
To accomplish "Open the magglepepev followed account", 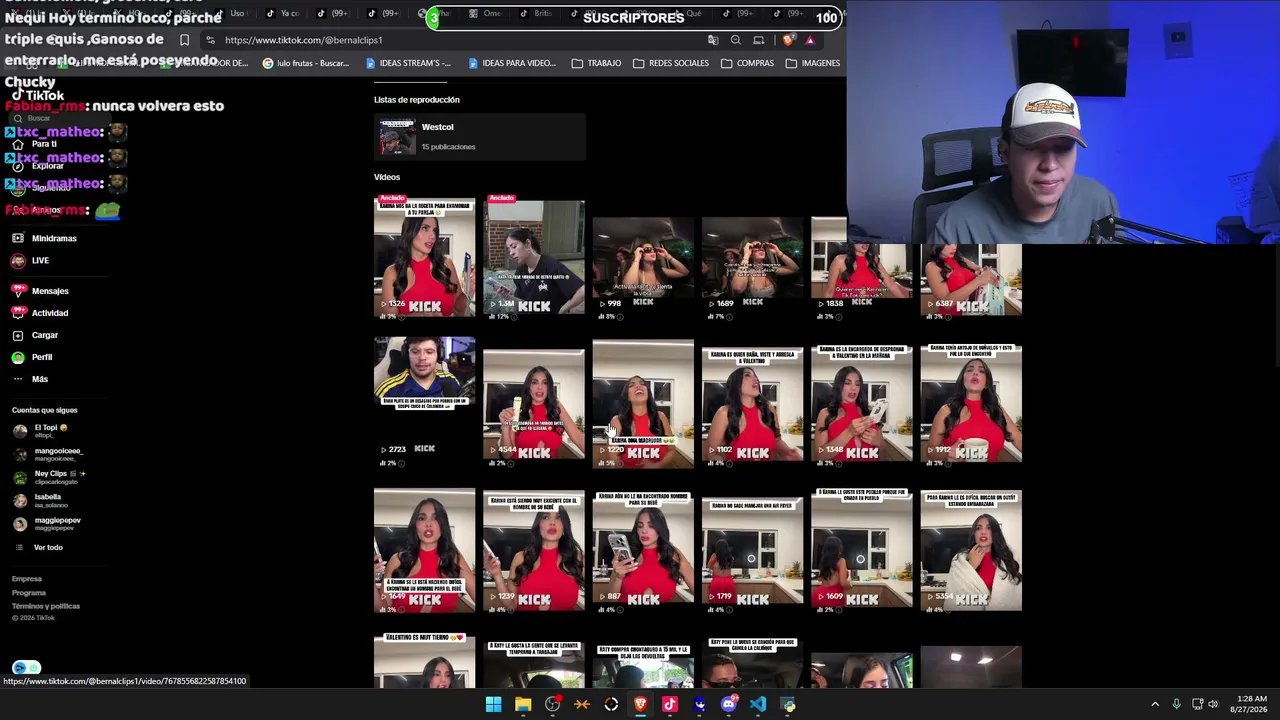I will point(48,523).
